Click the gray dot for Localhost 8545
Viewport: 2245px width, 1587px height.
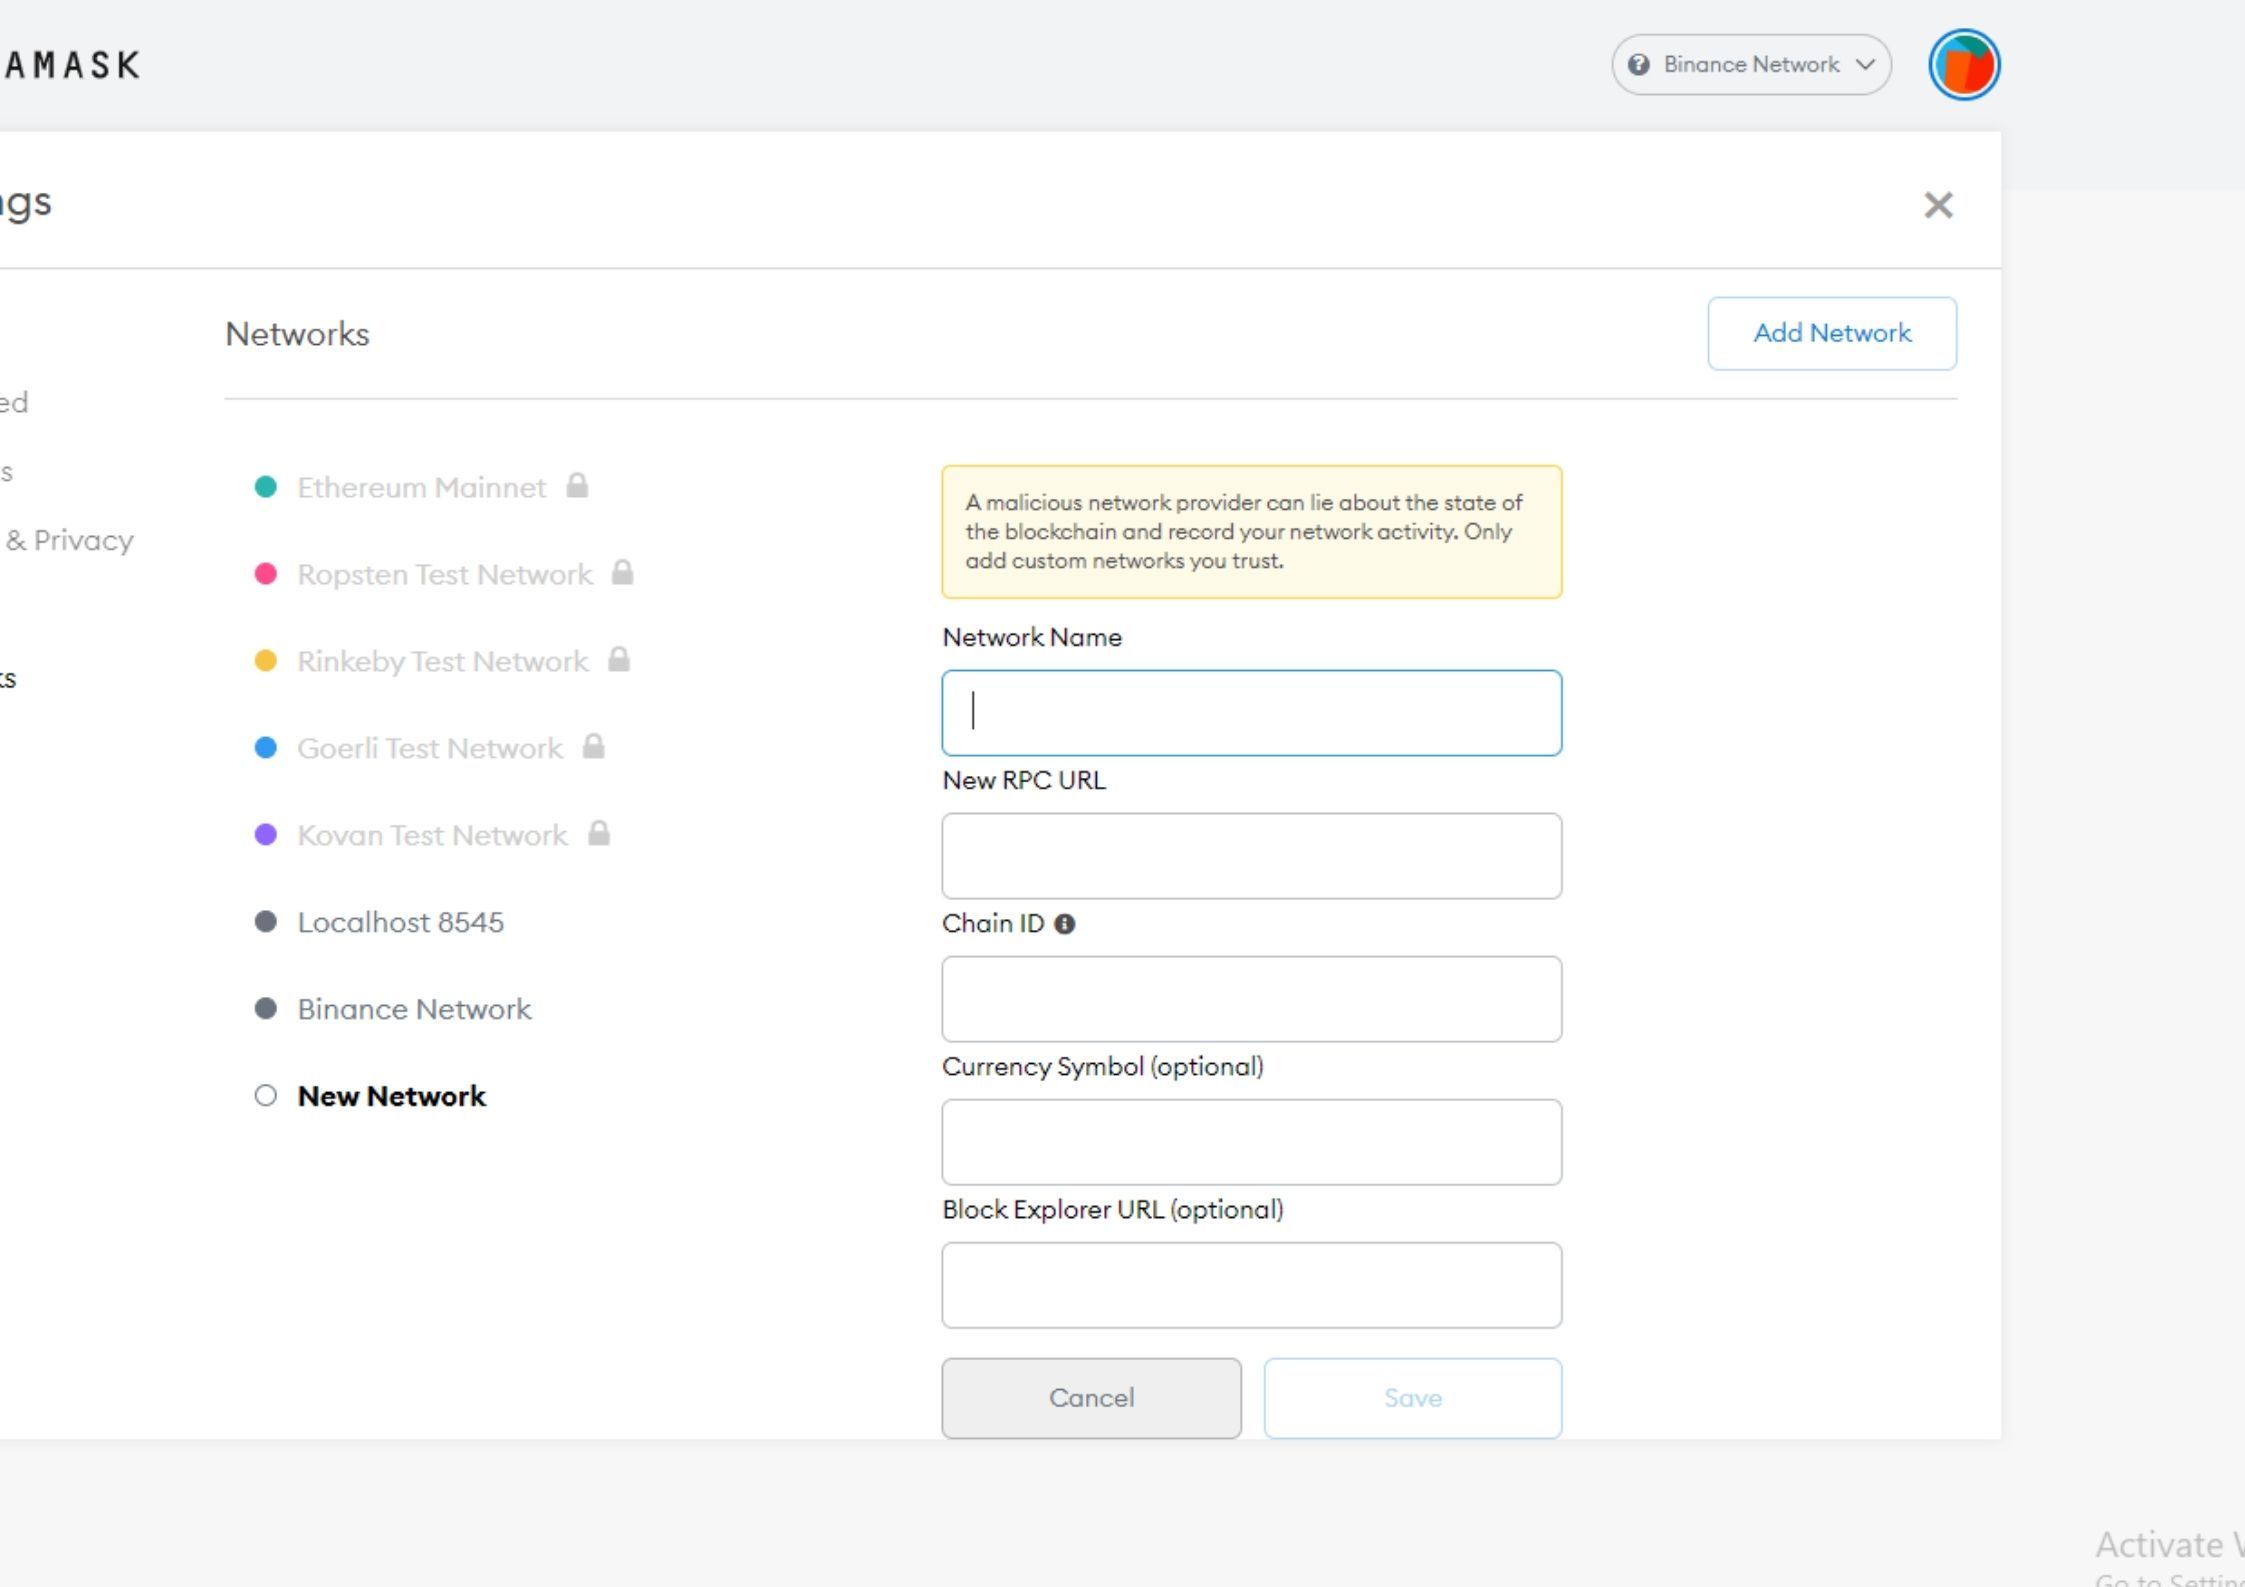pyautogui.click(x=265, y=922)
